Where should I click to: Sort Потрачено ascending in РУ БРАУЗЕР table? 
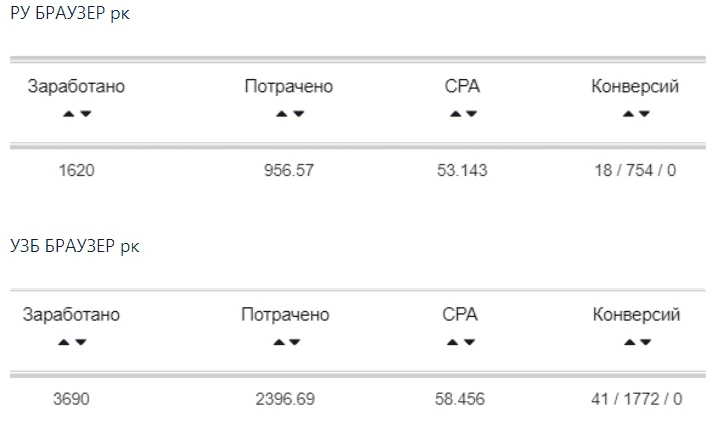tap(281, 114)
